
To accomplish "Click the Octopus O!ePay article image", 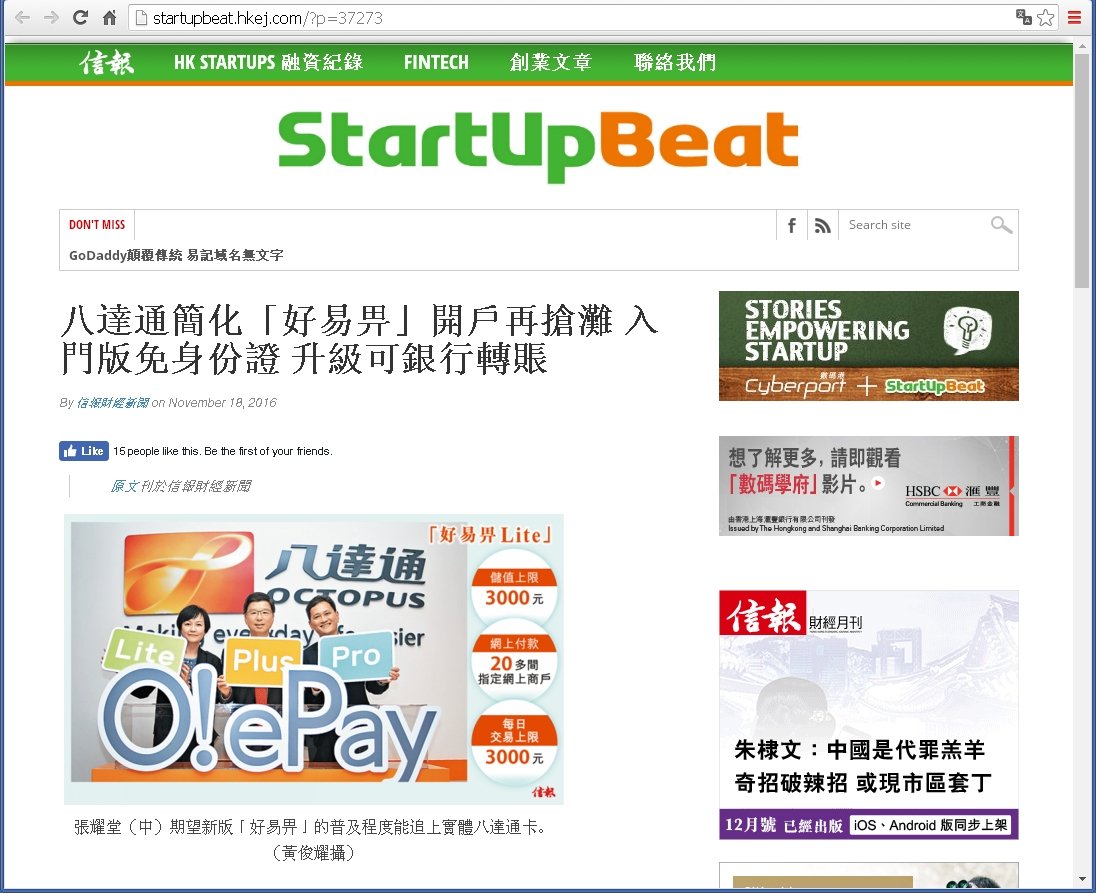I will (x=314, y=658).
